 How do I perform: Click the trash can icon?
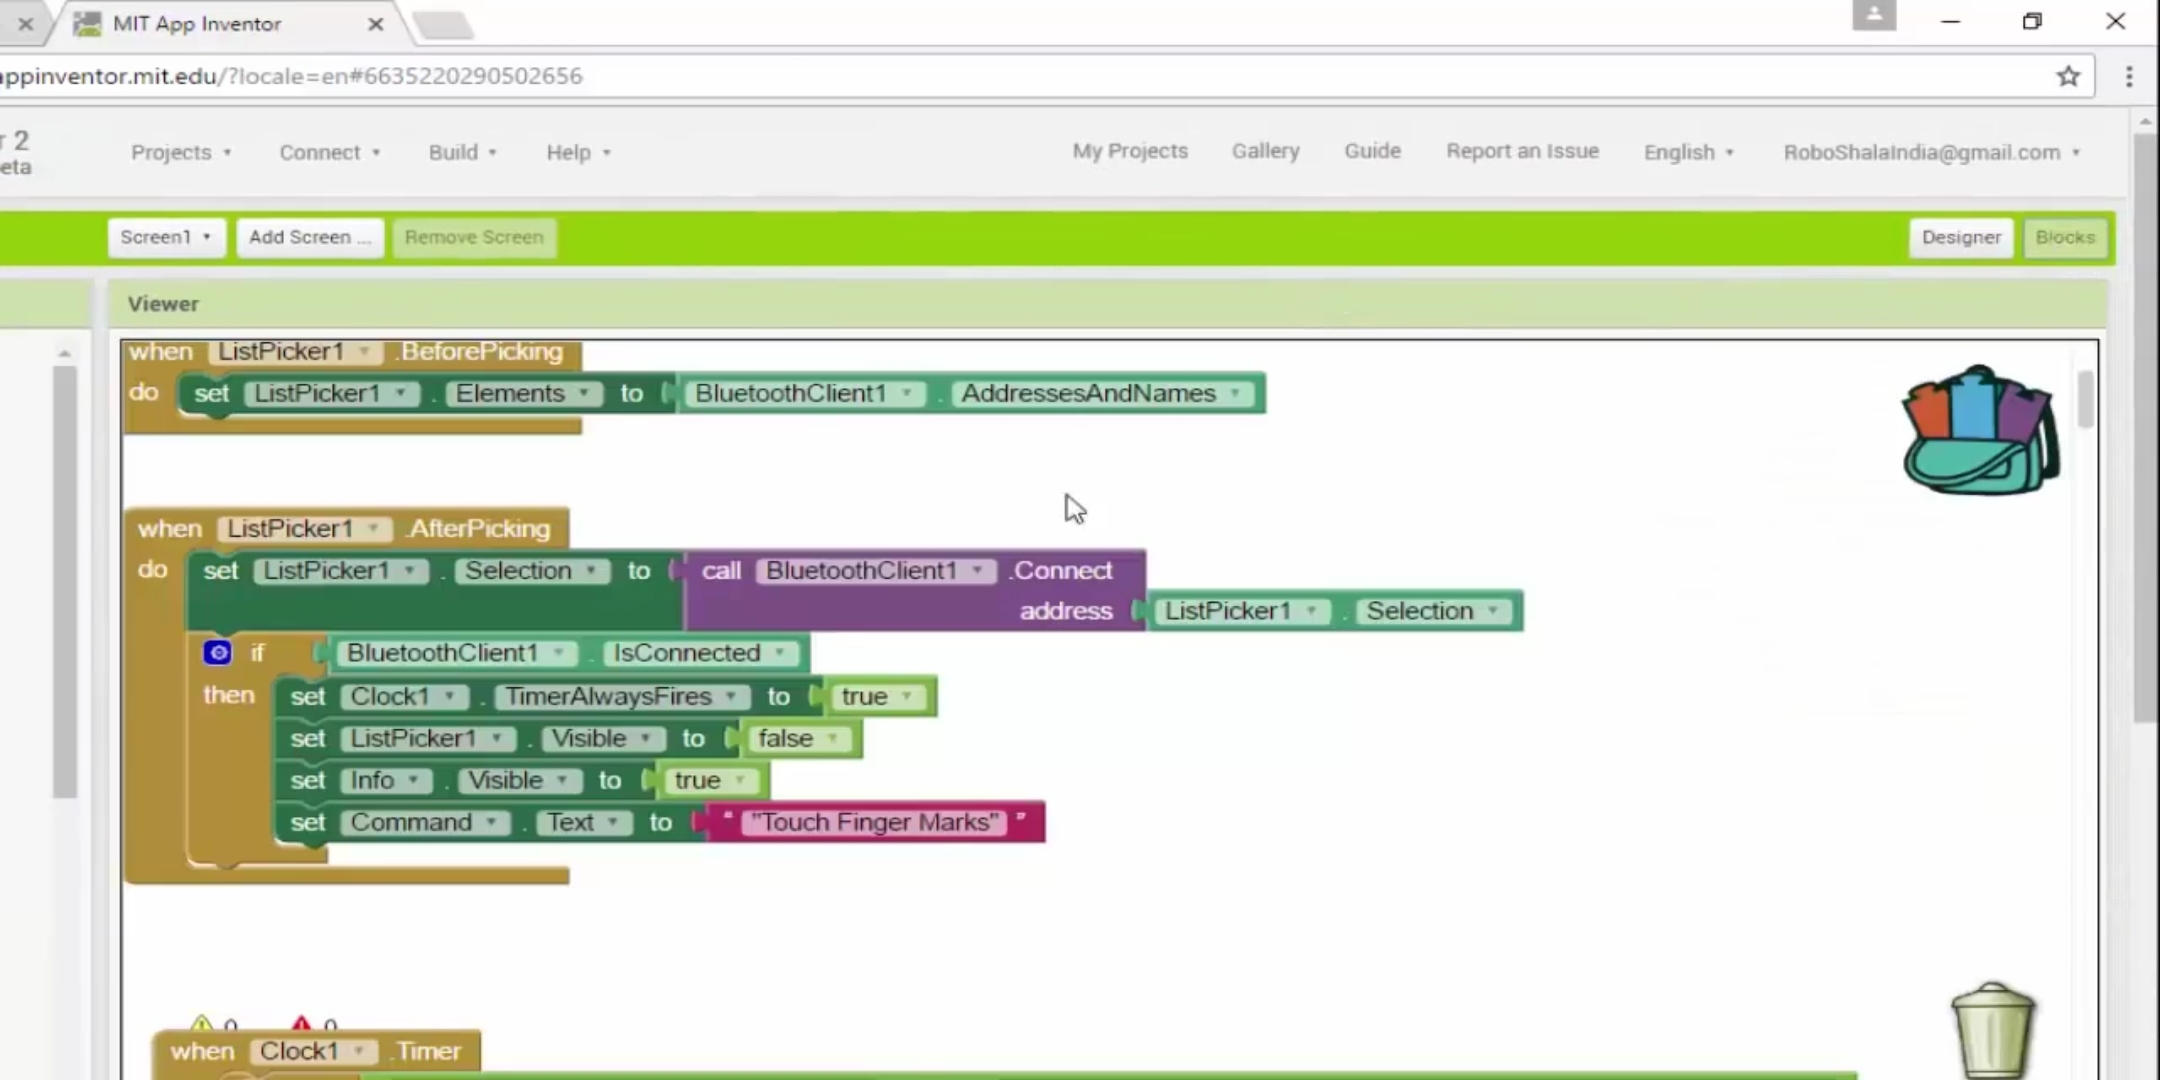pos(1993,1030)
